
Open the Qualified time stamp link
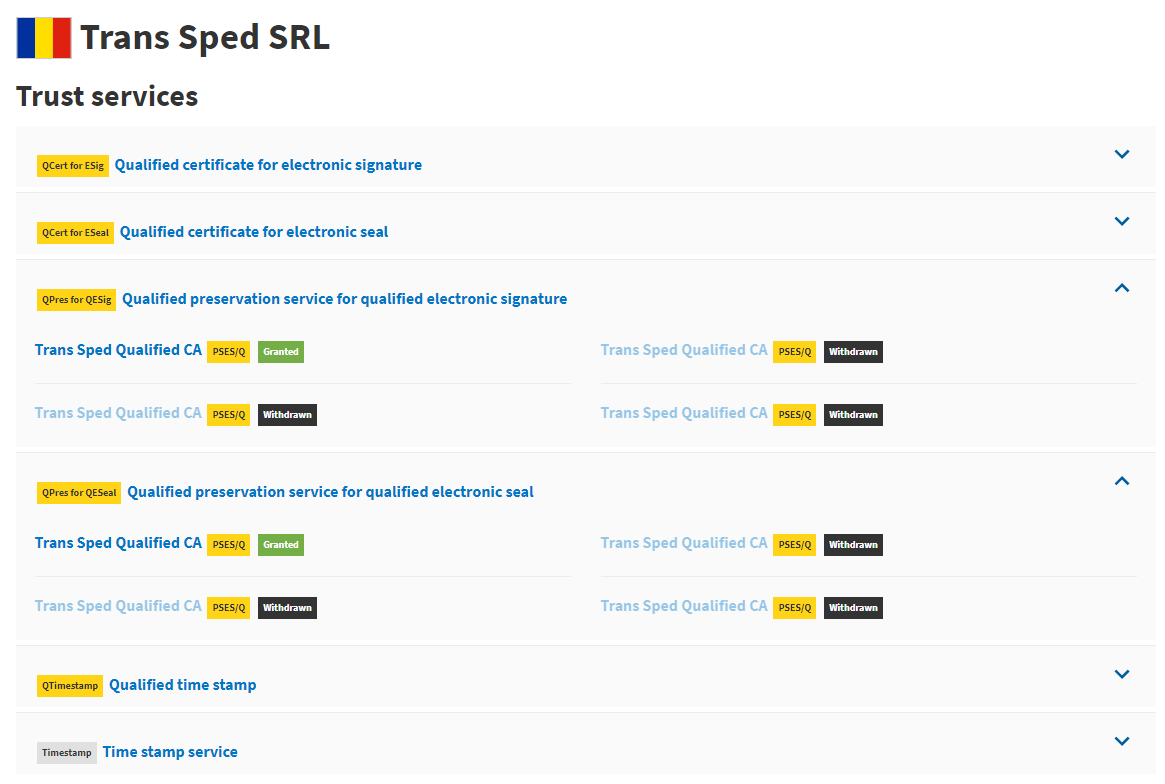tap(183, 685)
